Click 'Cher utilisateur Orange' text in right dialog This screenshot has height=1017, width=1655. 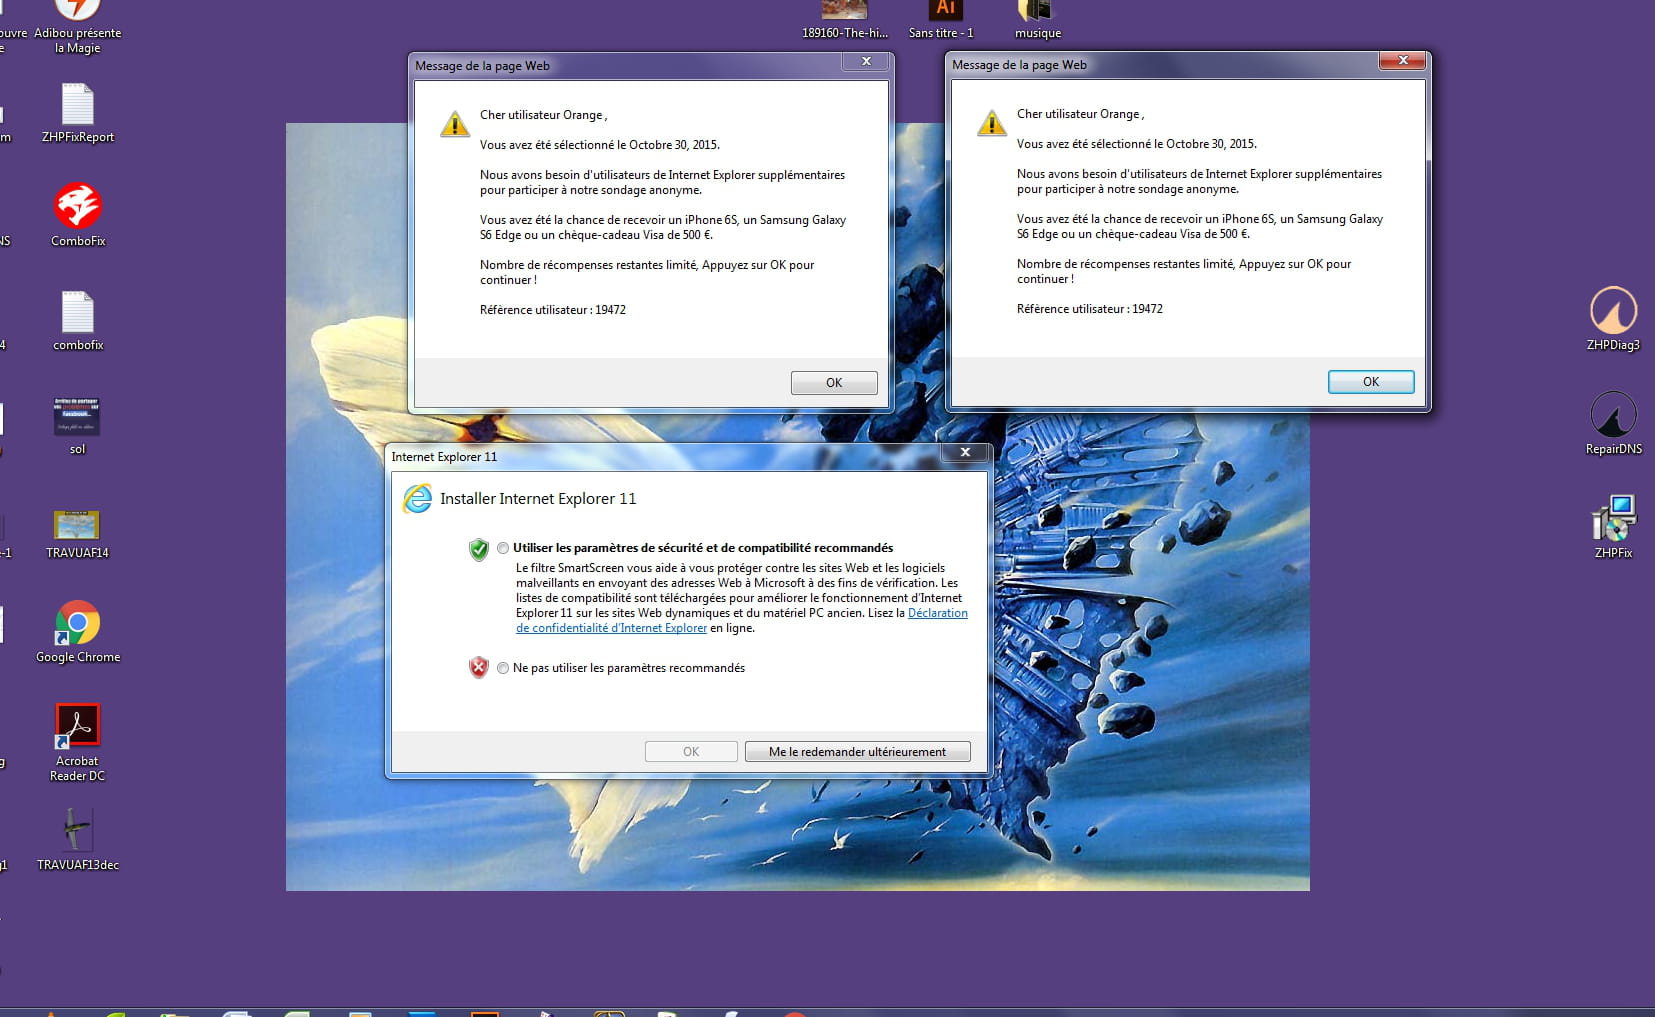pos(1080,114)
